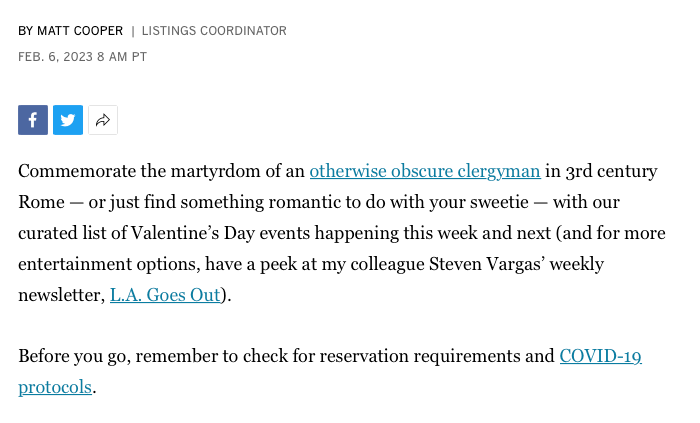Click the Feb. 6, 2023 publish date

click(55, 57)
